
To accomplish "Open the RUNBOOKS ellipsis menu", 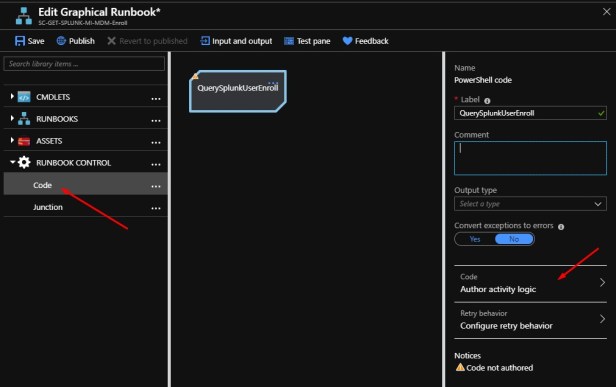I will click(156, 121).
